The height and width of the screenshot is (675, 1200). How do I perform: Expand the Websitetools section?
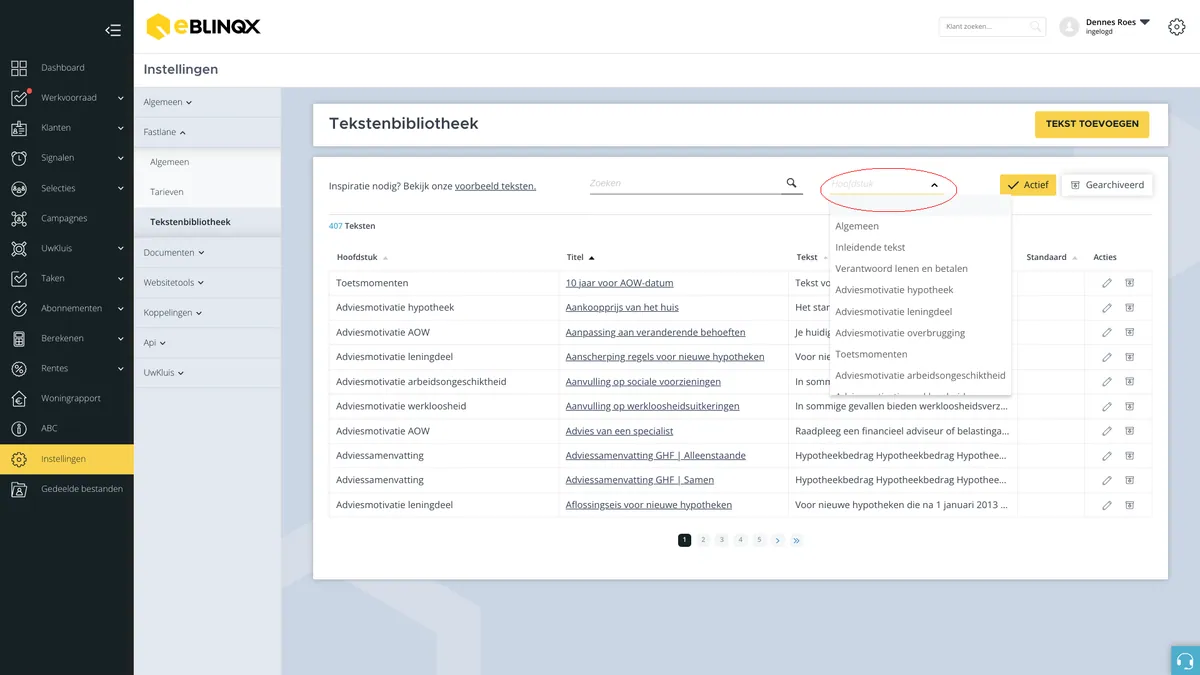point(175,283)
